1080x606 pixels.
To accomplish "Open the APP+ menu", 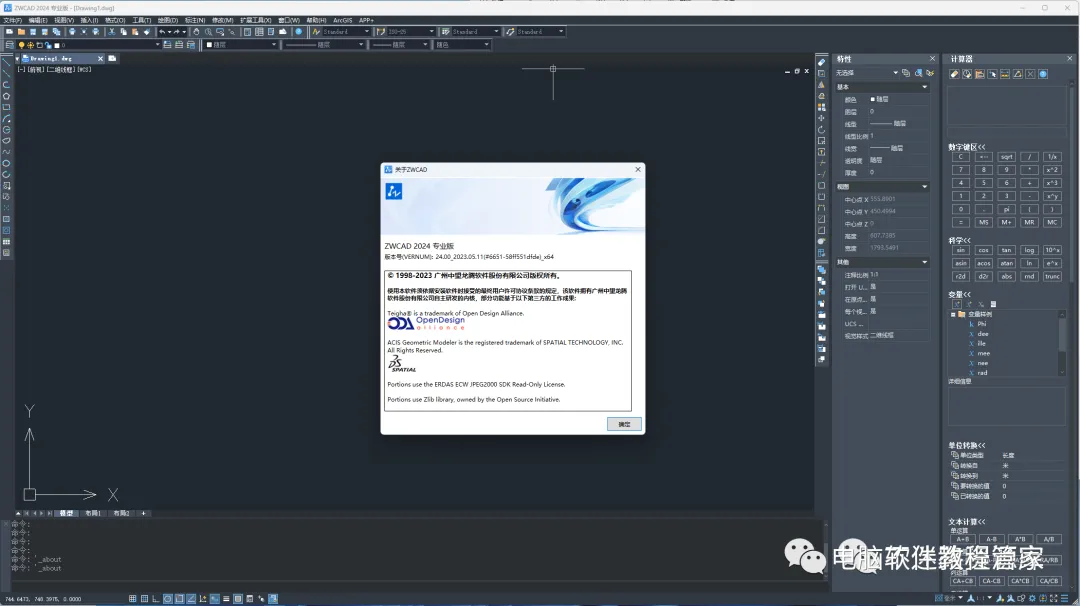I will click(366, 20).
